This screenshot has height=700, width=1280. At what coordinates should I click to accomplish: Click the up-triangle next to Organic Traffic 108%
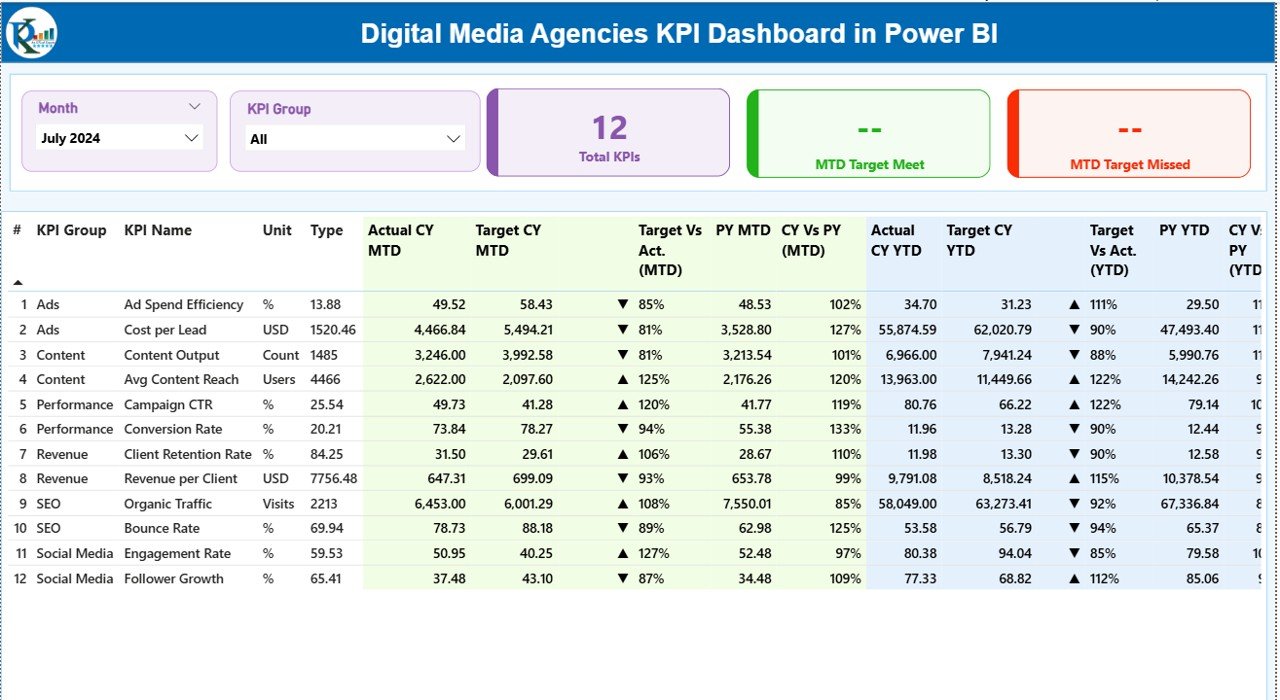(621, 503)
